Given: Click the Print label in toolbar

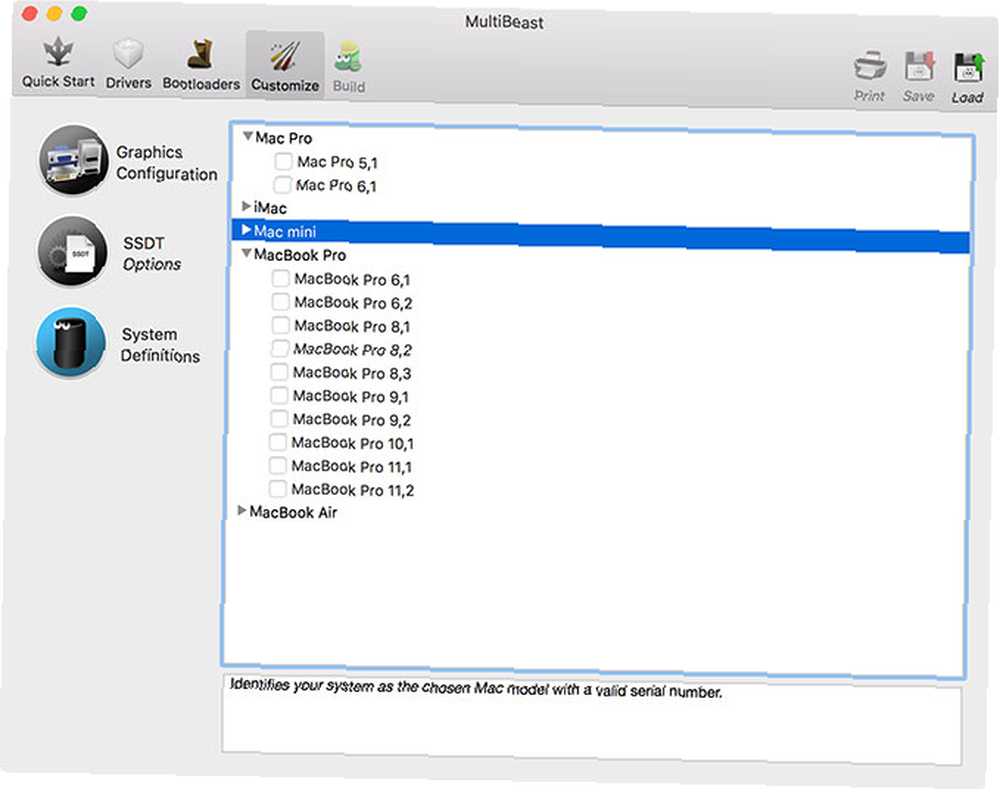Looking at the screenshot, I should coord(869,96).
